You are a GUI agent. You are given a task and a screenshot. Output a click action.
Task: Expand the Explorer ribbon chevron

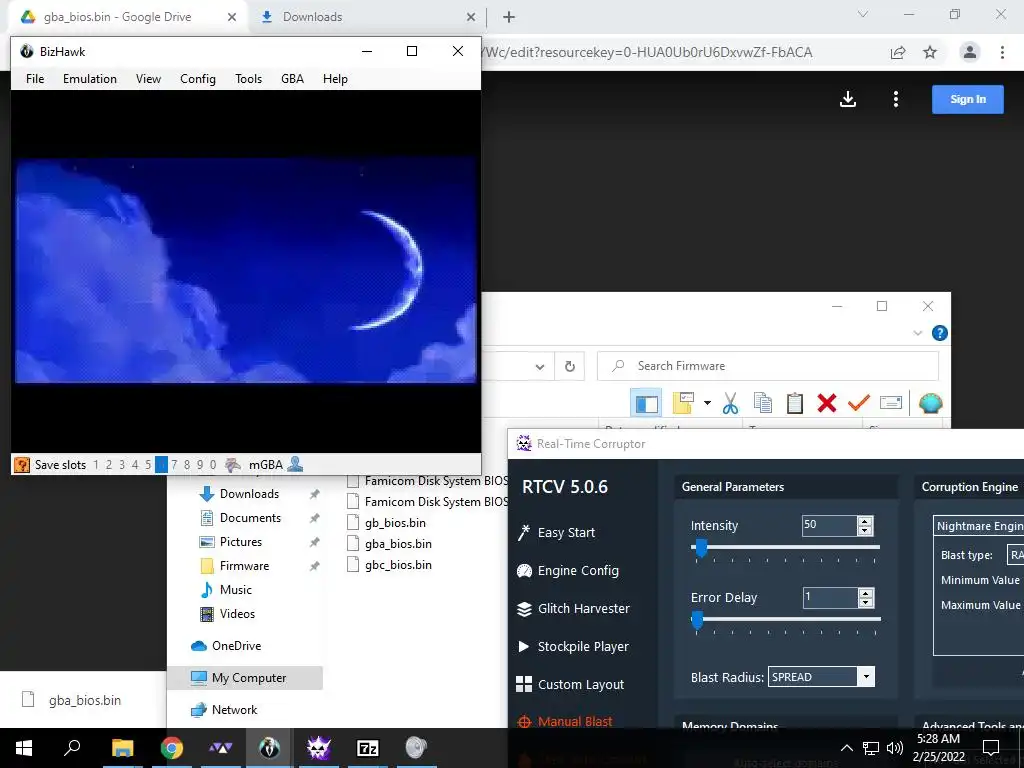pos(918,333)
